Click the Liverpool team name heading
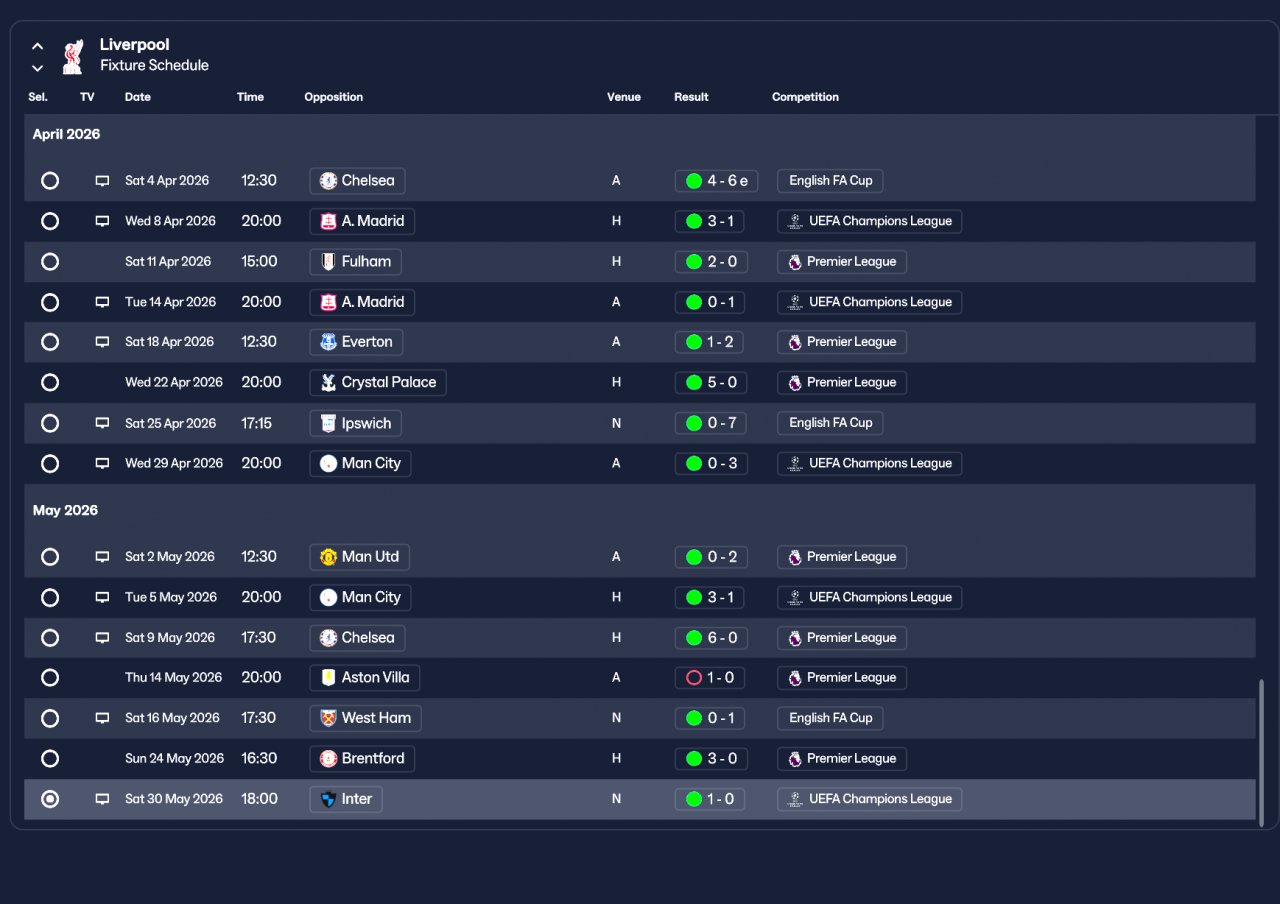This screenshot has width=1280, height=904. (x=135, y=45)
